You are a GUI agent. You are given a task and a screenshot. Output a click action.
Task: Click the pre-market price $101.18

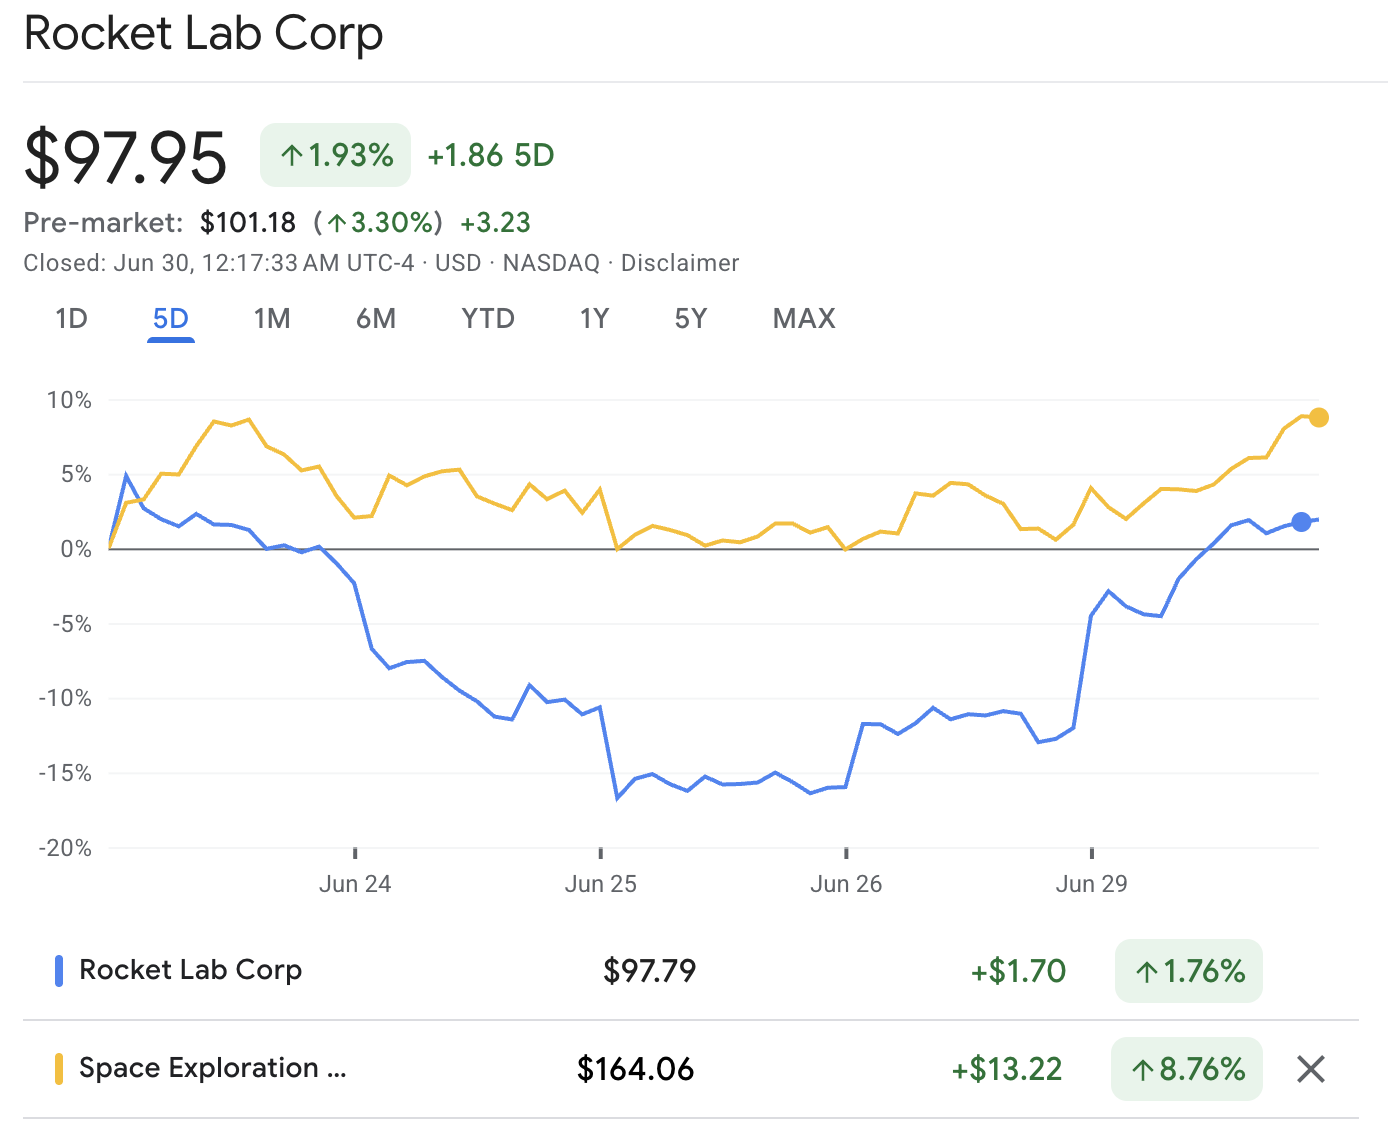[248, 222]
